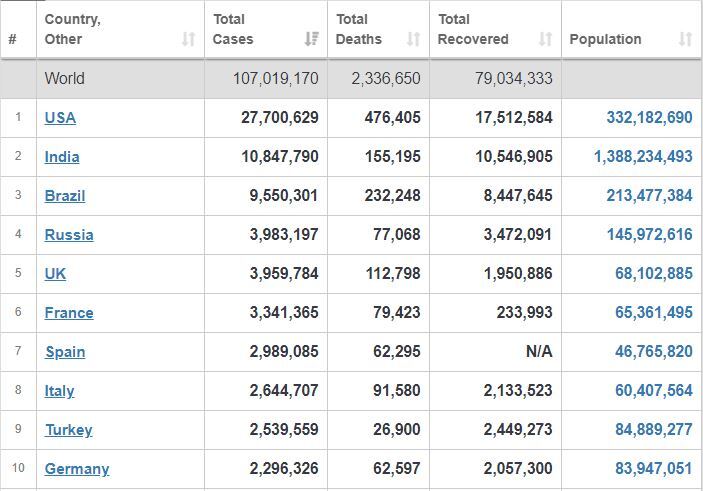Click the Population column header text
Viewport: 703px width, 491px height.
[605, 39]
